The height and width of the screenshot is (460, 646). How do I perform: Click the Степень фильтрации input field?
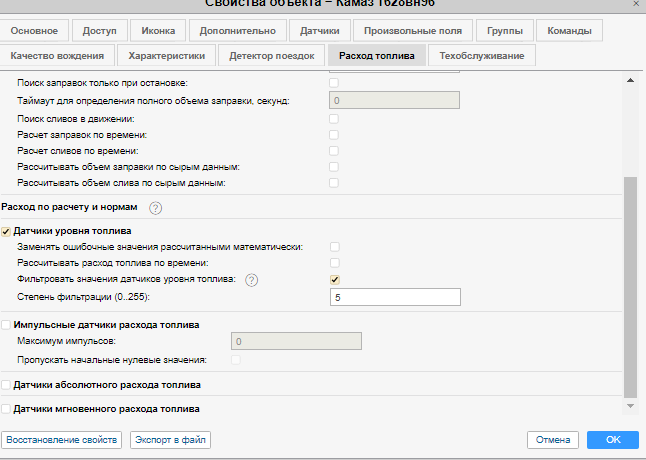point(394,297)
